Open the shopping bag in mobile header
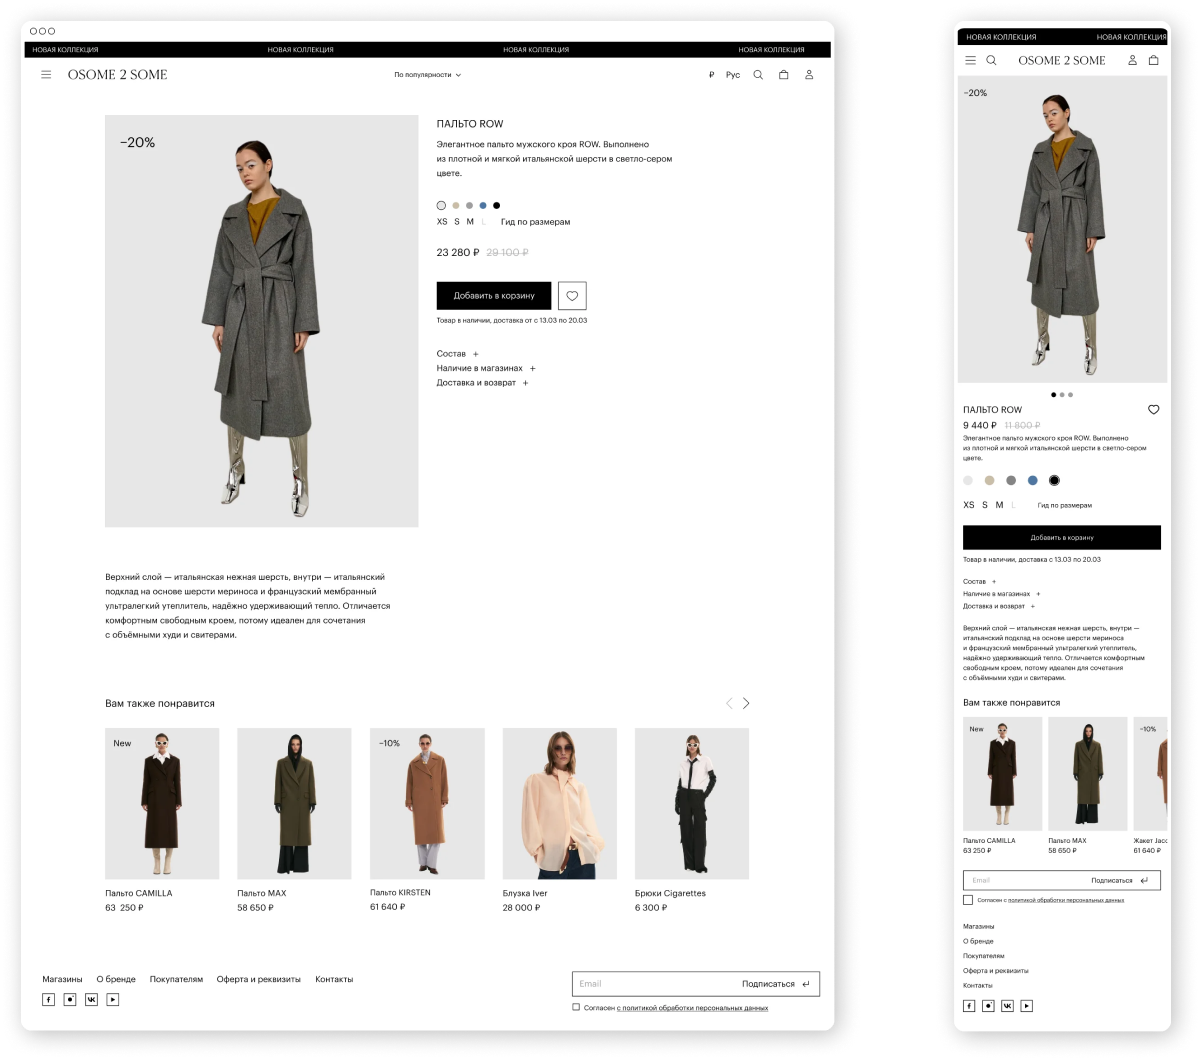Image resolution: width=1200 pixels, height=1061 pixels. point(1153,60)
